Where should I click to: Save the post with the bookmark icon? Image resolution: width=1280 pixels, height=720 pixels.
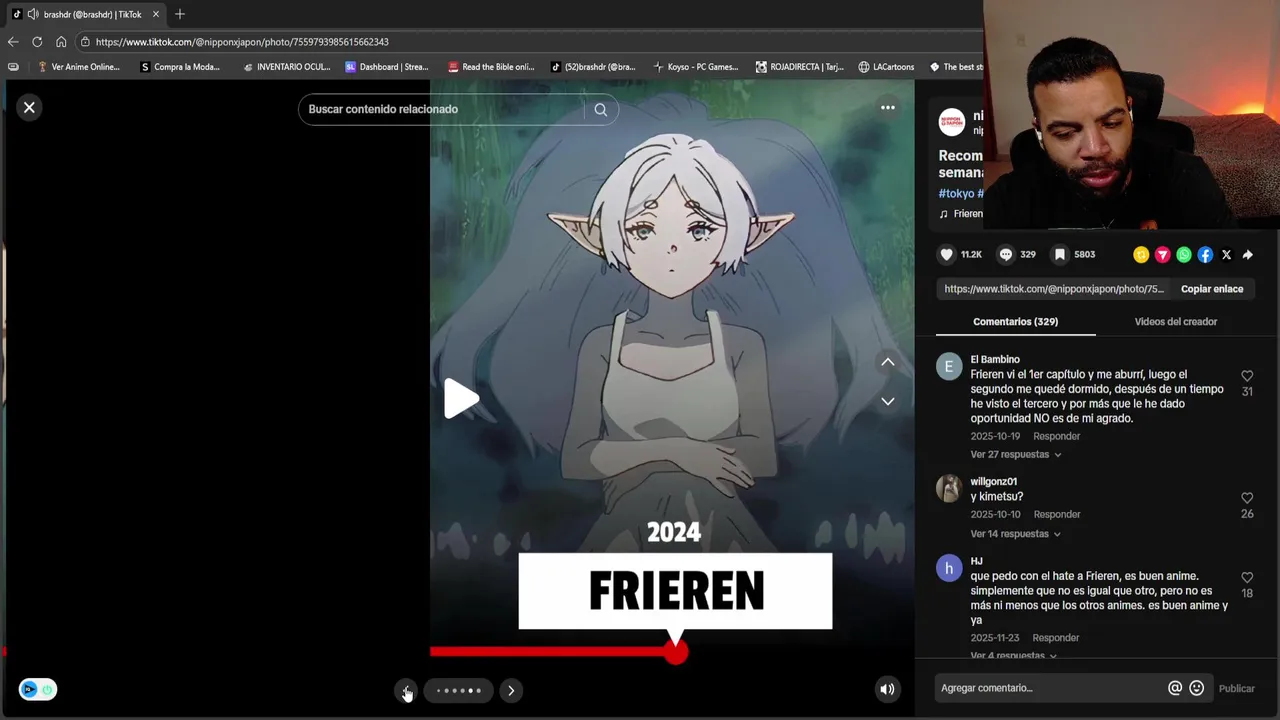tap(1060, 255)
